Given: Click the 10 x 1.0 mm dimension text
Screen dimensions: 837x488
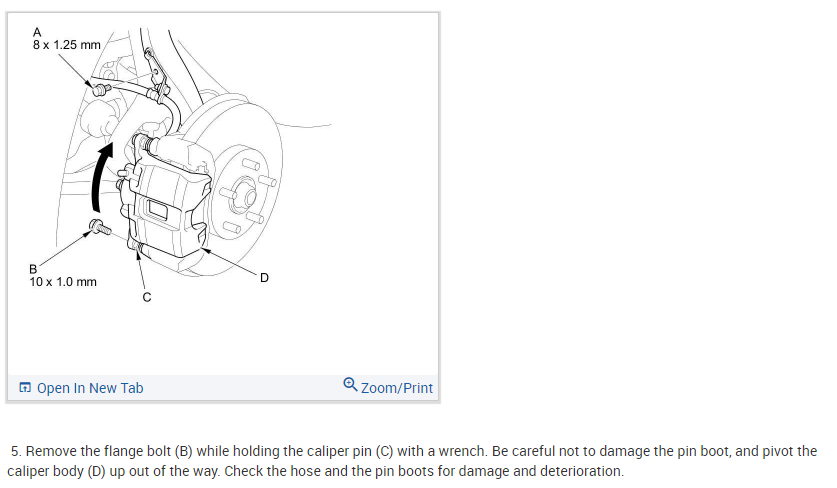Looking at the screenshot, I should (x=63, y=282).
